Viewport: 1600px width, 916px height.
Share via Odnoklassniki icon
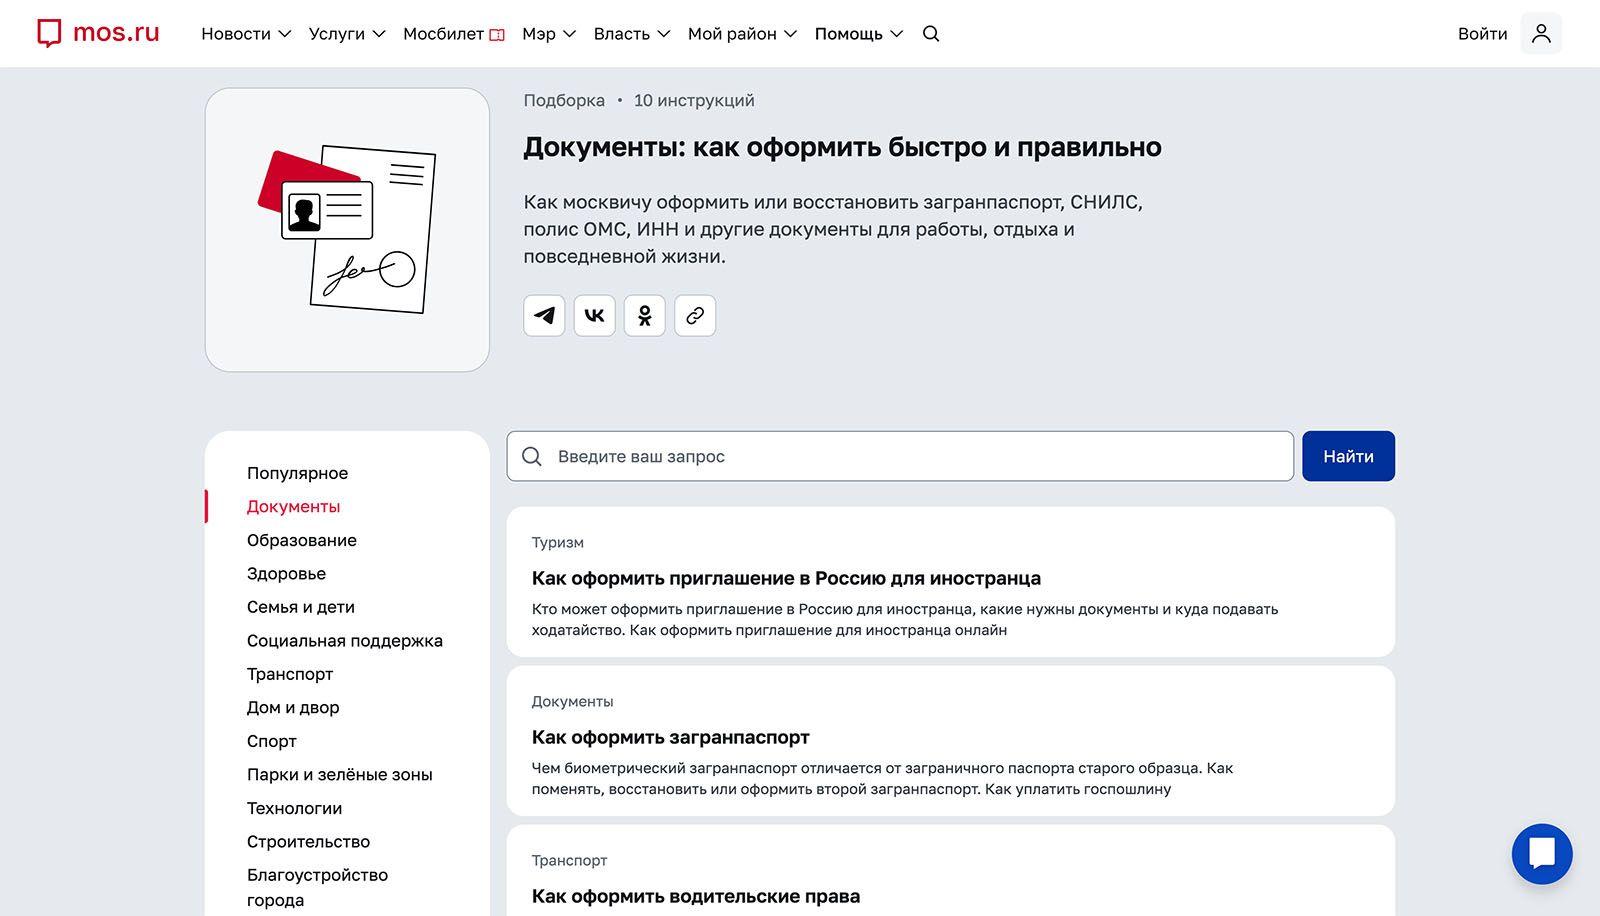coord(645,316)
